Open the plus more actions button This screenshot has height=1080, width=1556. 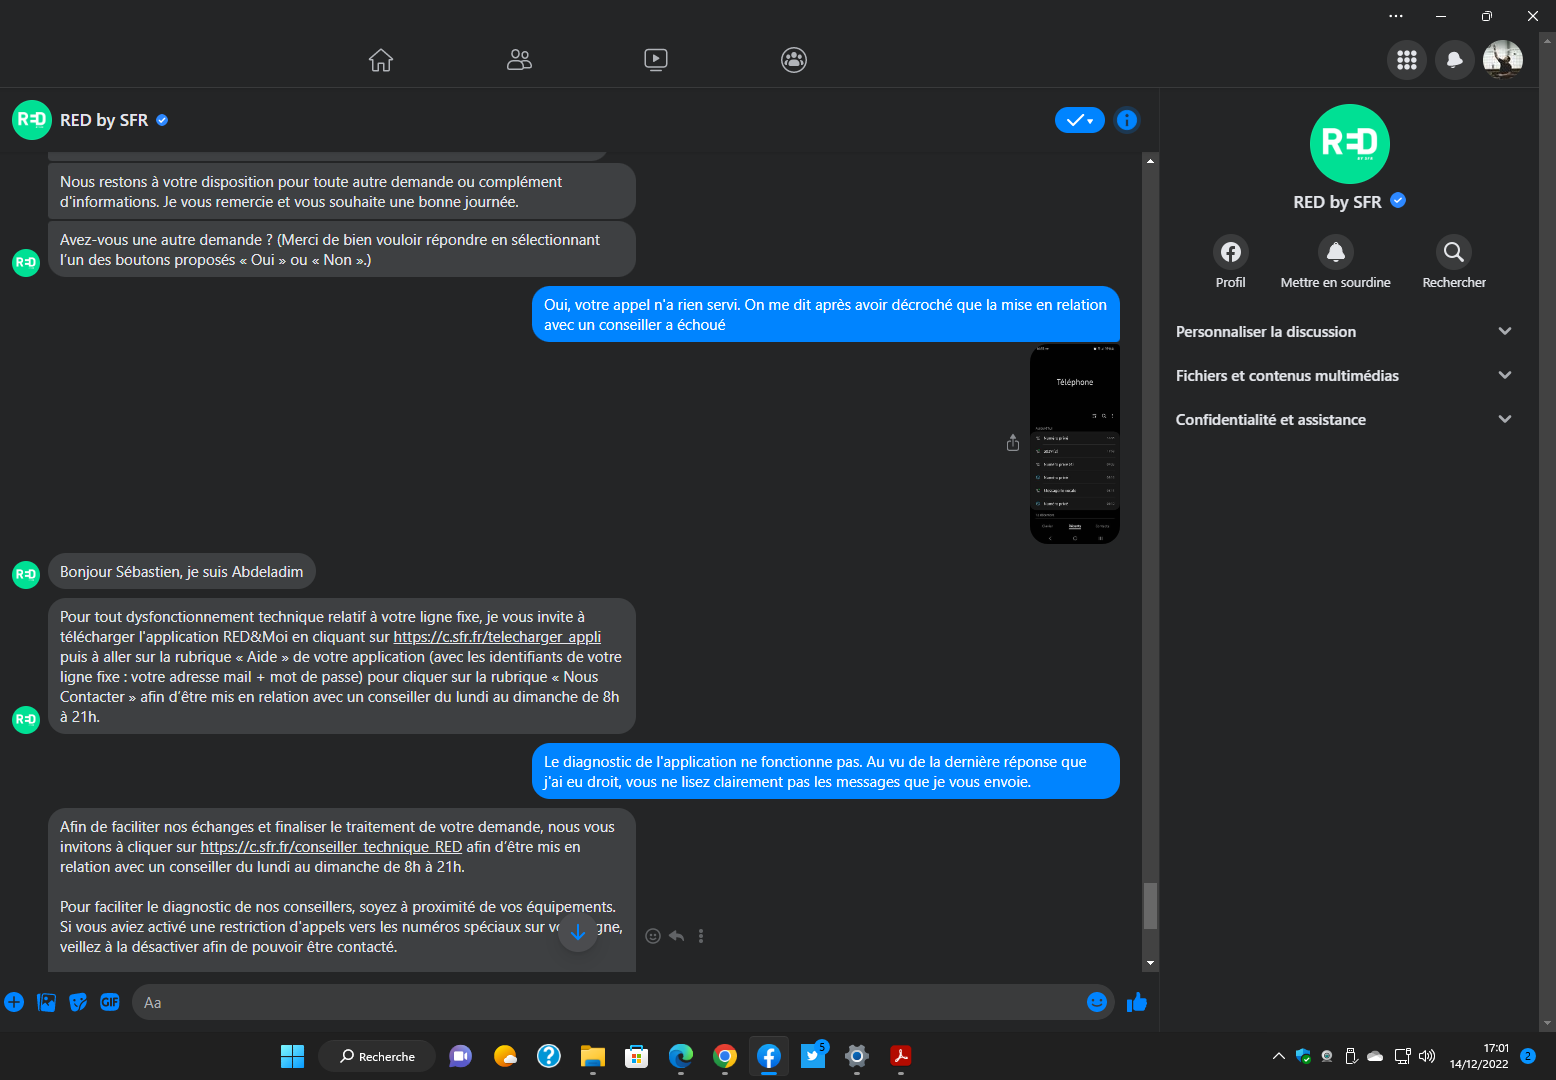14,1002
